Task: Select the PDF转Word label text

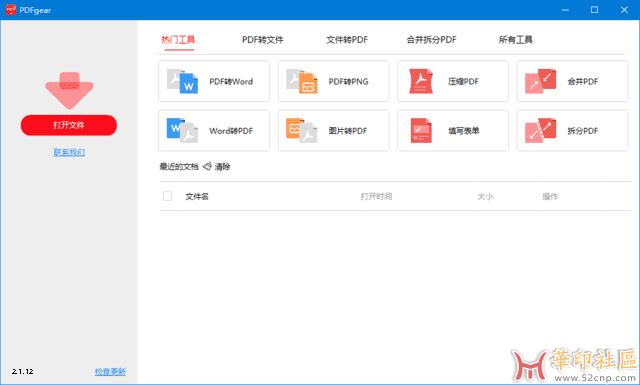Action: tap(231, 82)
